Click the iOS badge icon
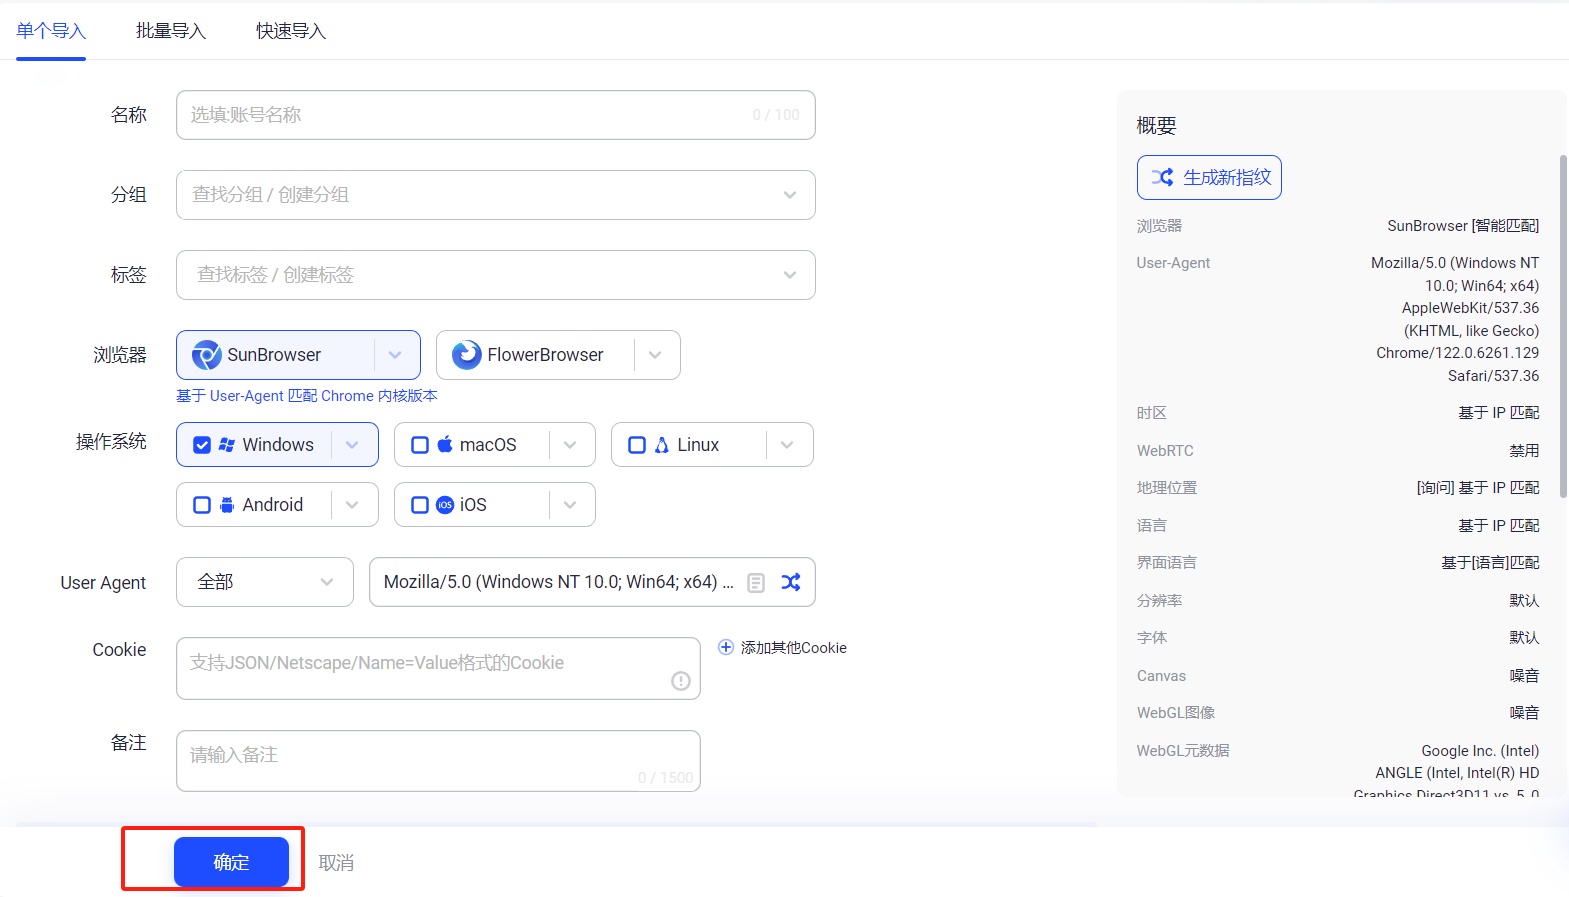1569x897 pixels. point(445,505)
